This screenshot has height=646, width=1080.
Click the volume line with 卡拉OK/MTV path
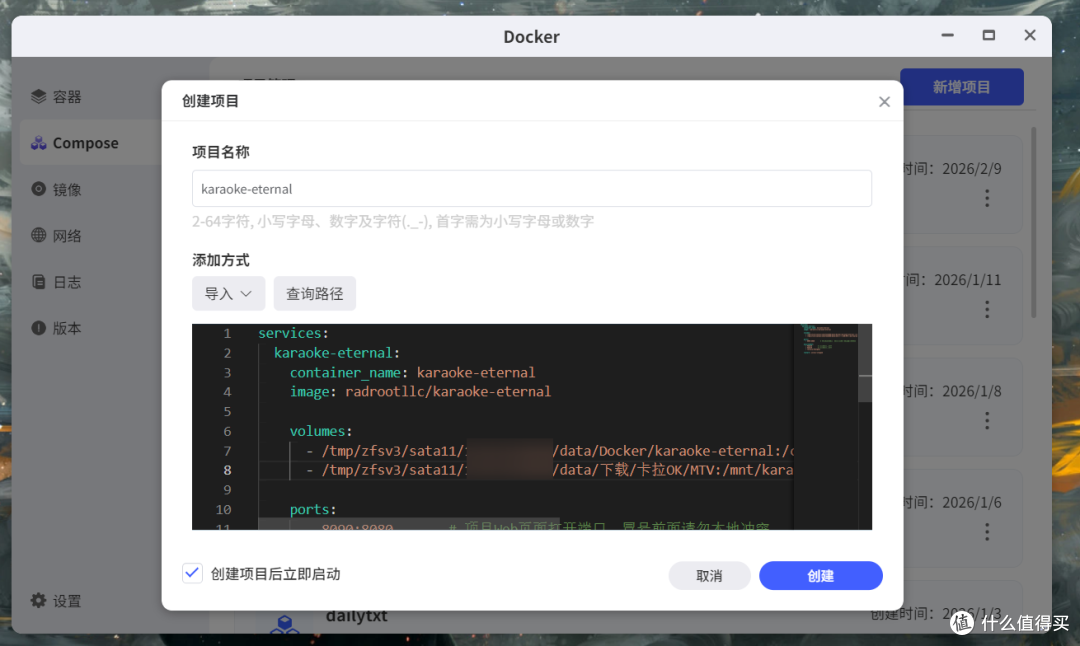[550, 470]
